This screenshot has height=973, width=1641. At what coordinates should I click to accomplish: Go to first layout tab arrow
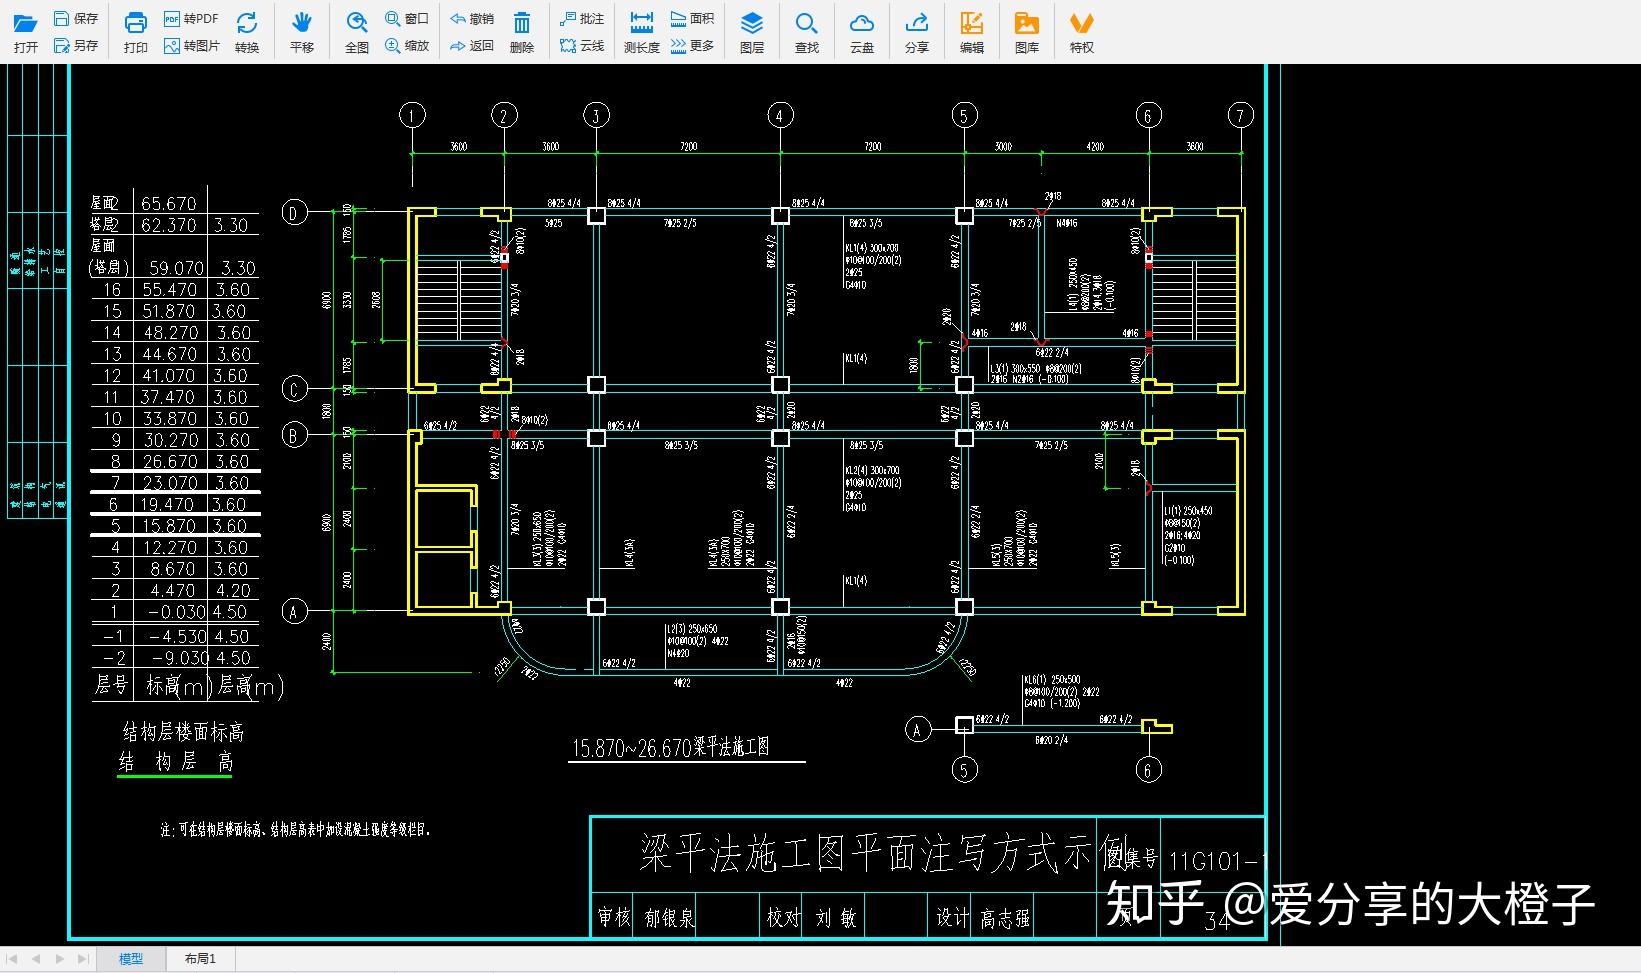[13, 958]
